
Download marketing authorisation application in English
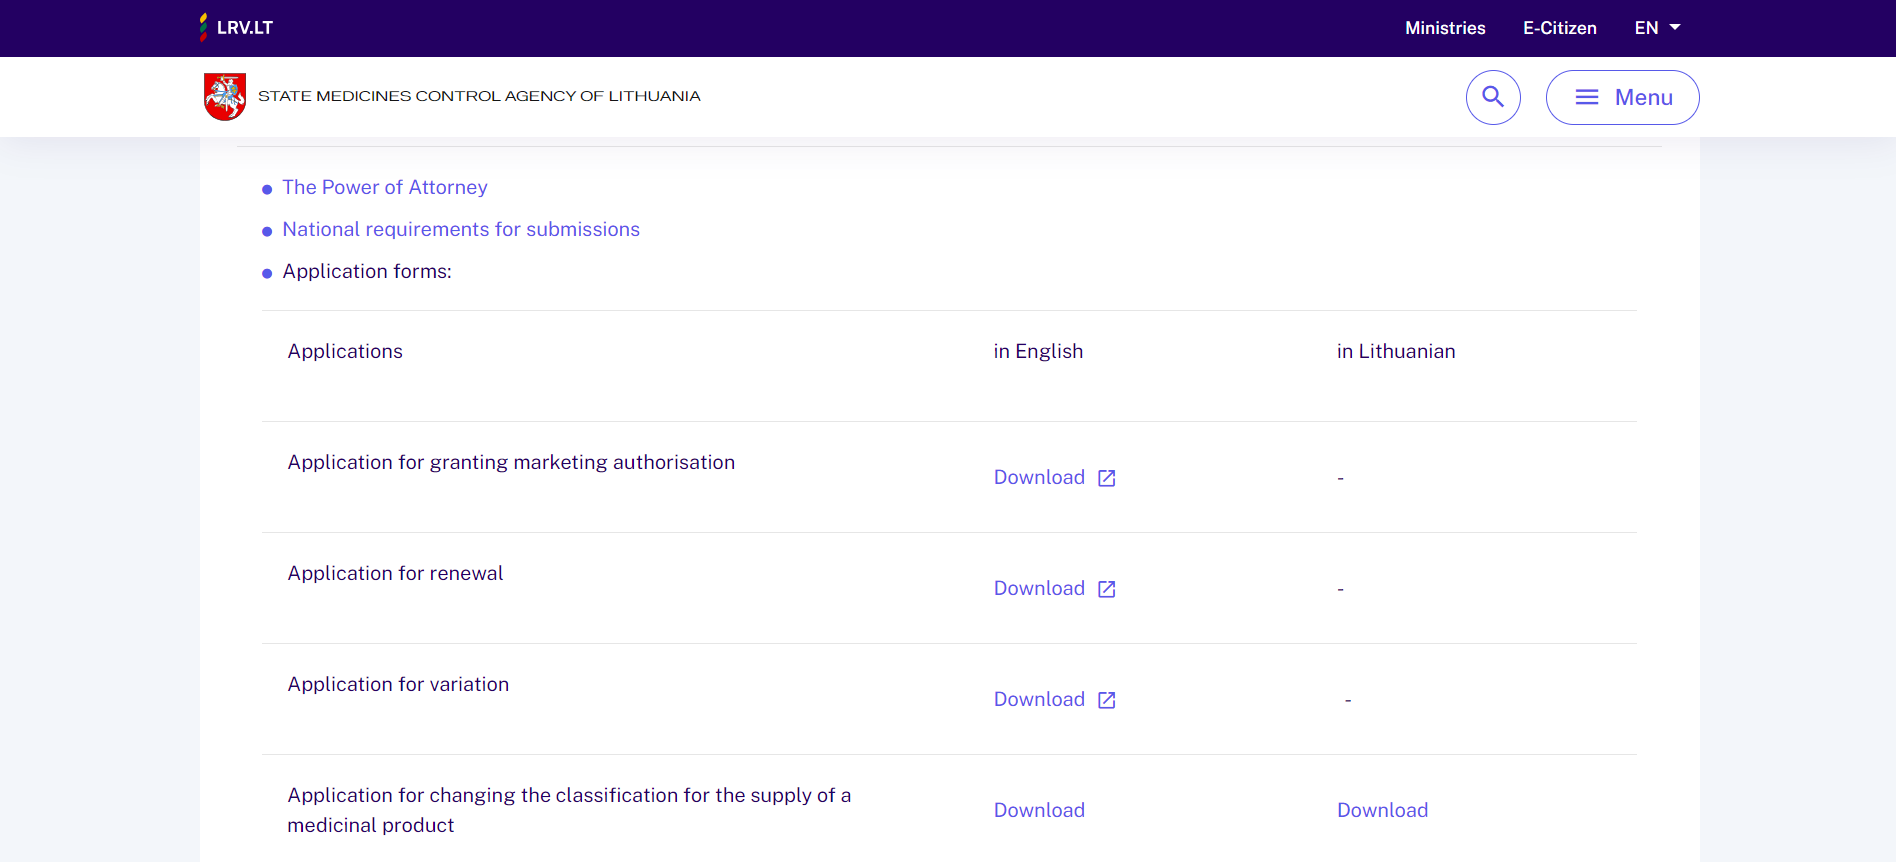(1039, 478)
